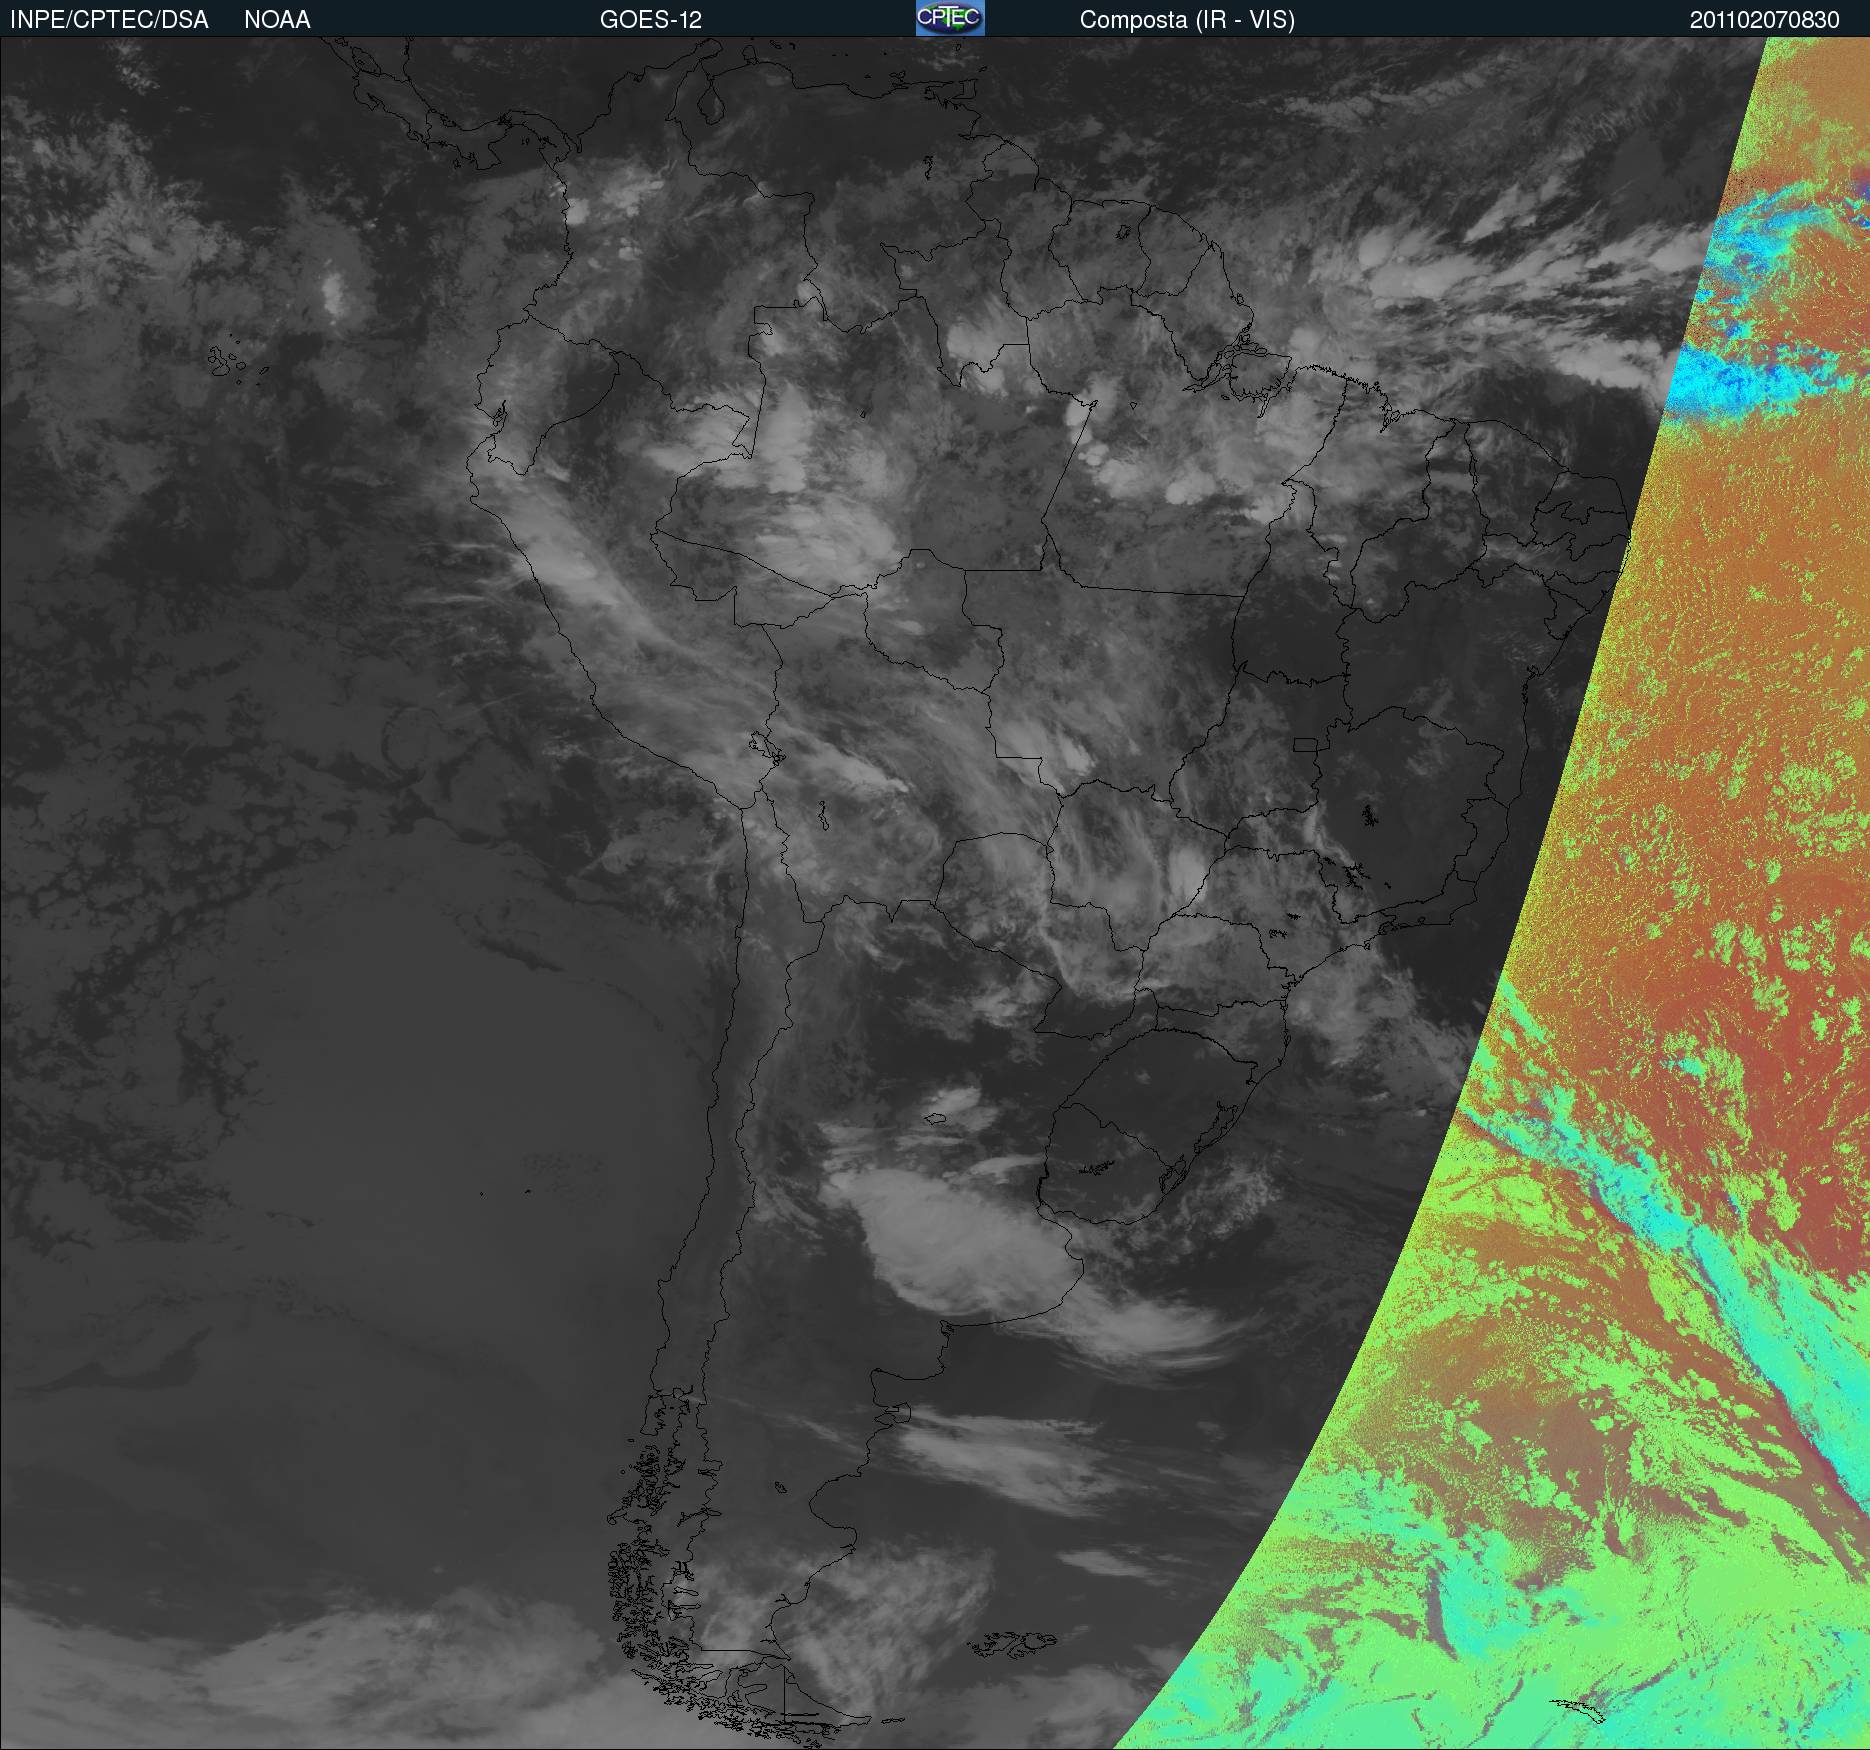The image size is (1870, 1750).
Task: Click the South Georgia island outline in colored swath
Action: tap(1580, 1710)
